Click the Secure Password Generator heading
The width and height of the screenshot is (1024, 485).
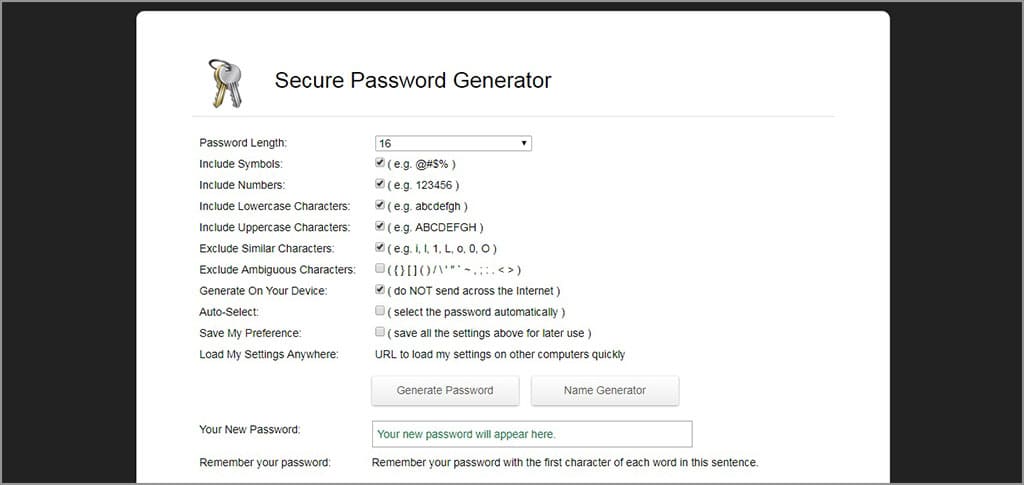413,80
